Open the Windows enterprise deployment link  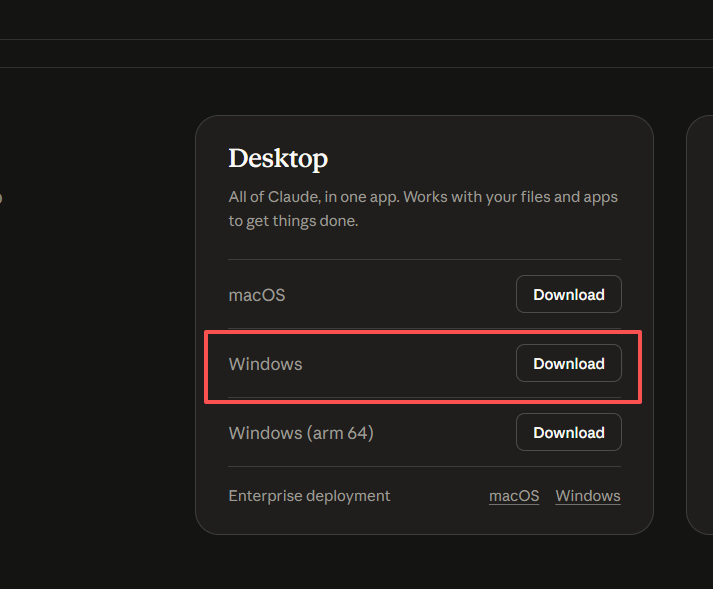tap(587, 496)
